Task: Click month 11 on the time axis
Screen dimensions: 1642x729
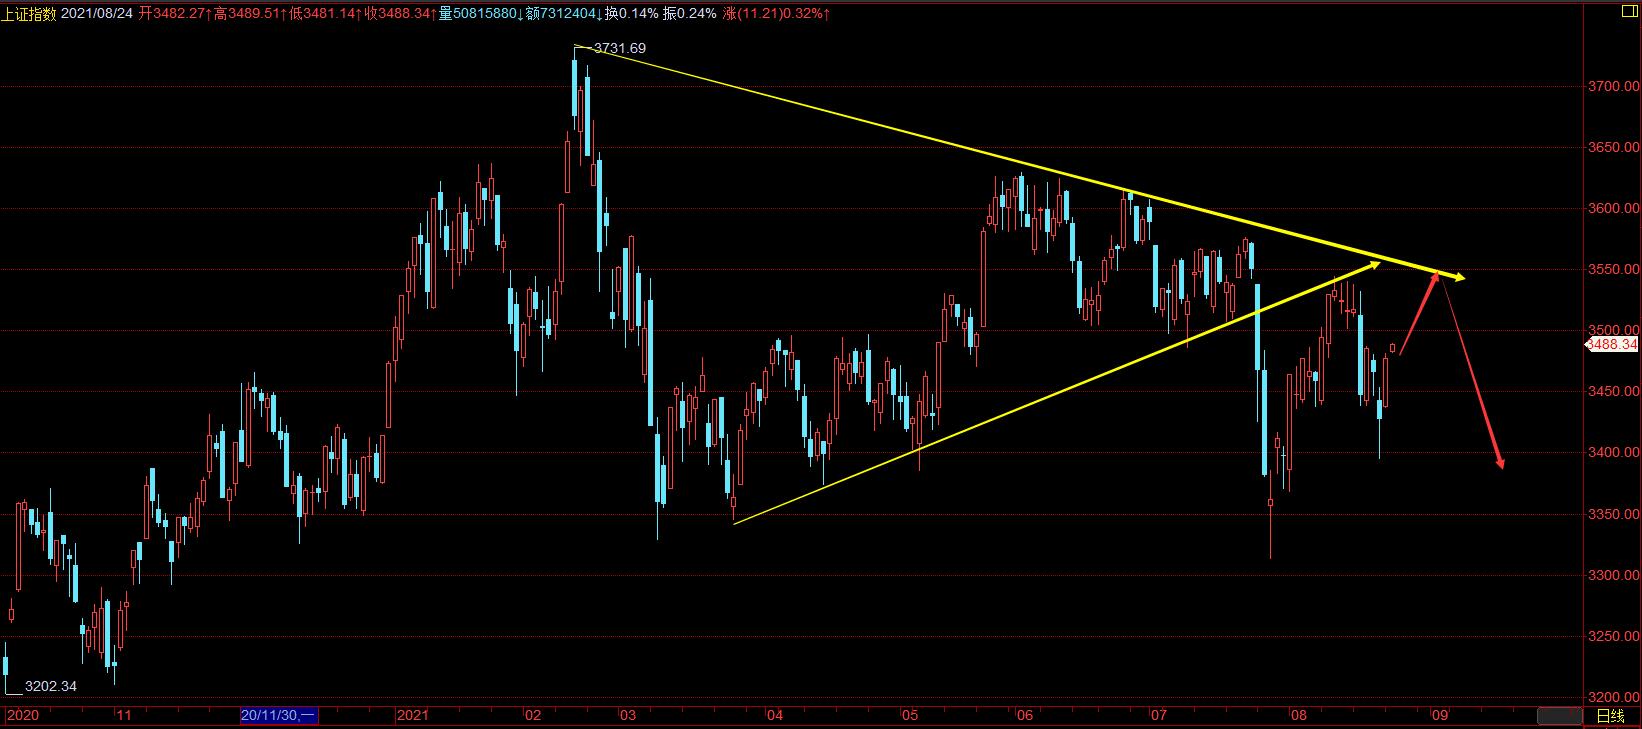Action: pos(123,715)
